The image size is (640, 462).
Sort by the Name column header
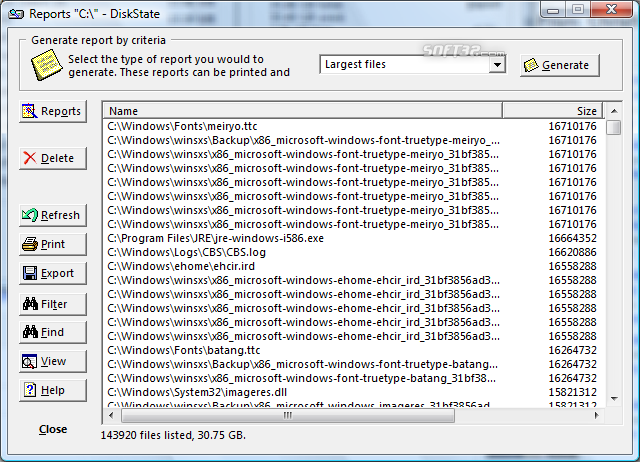302,111
